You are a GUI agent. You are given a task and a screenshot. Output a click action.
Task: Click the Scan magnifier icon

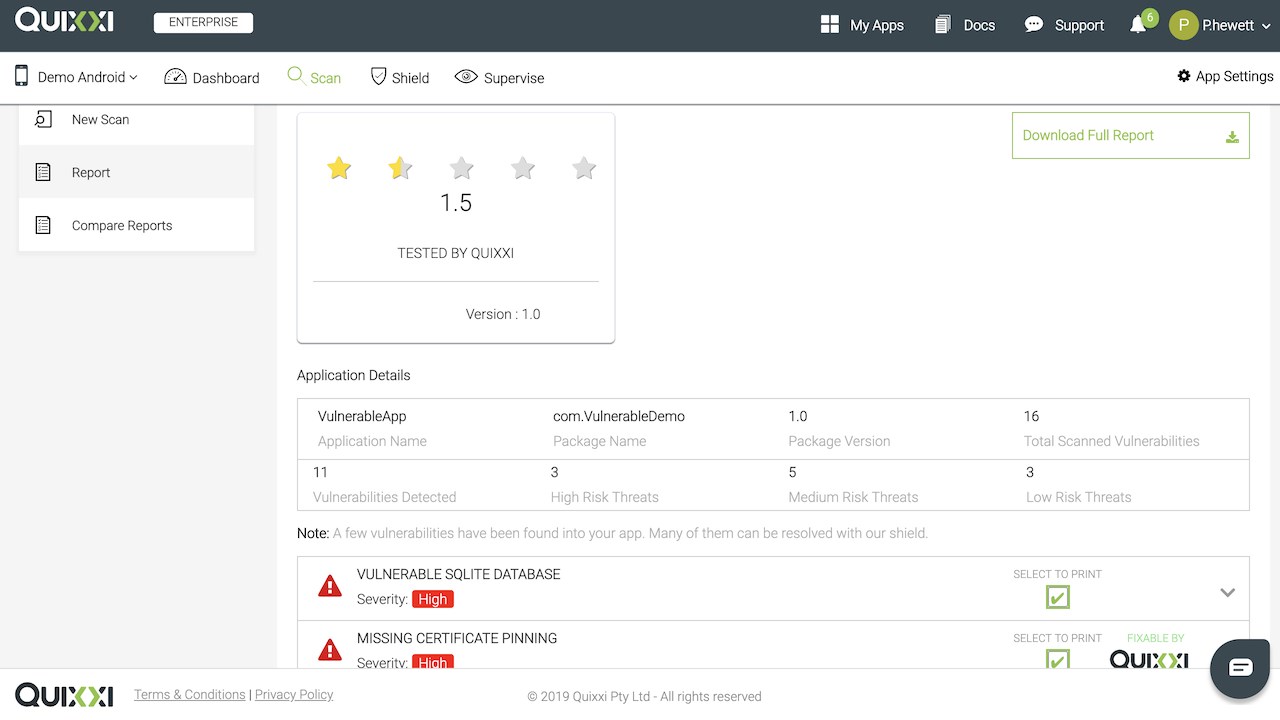click(x=295, y=76)
